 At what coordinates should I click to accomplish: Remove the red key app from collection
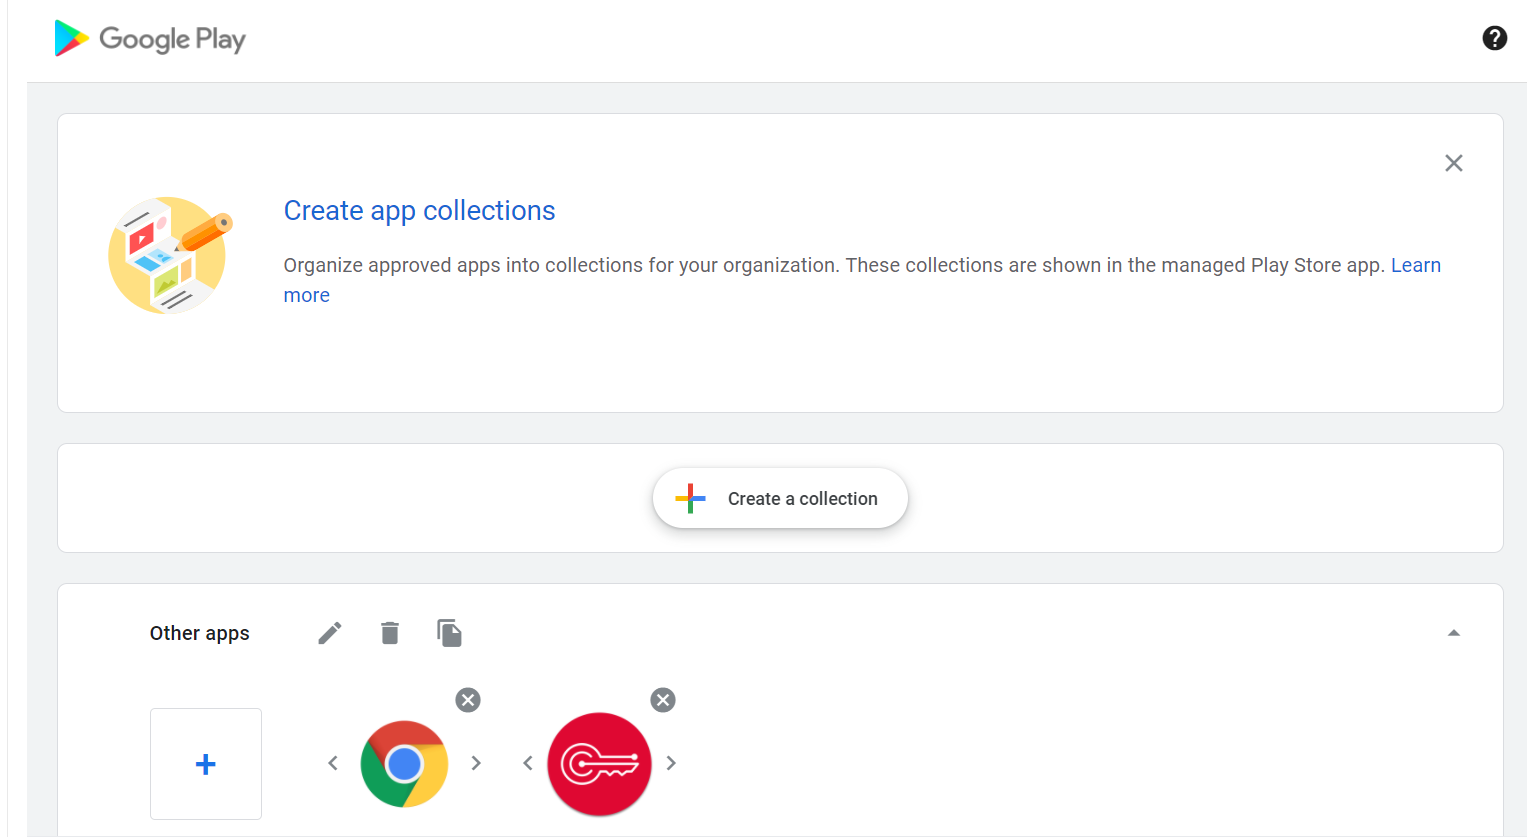662,700
